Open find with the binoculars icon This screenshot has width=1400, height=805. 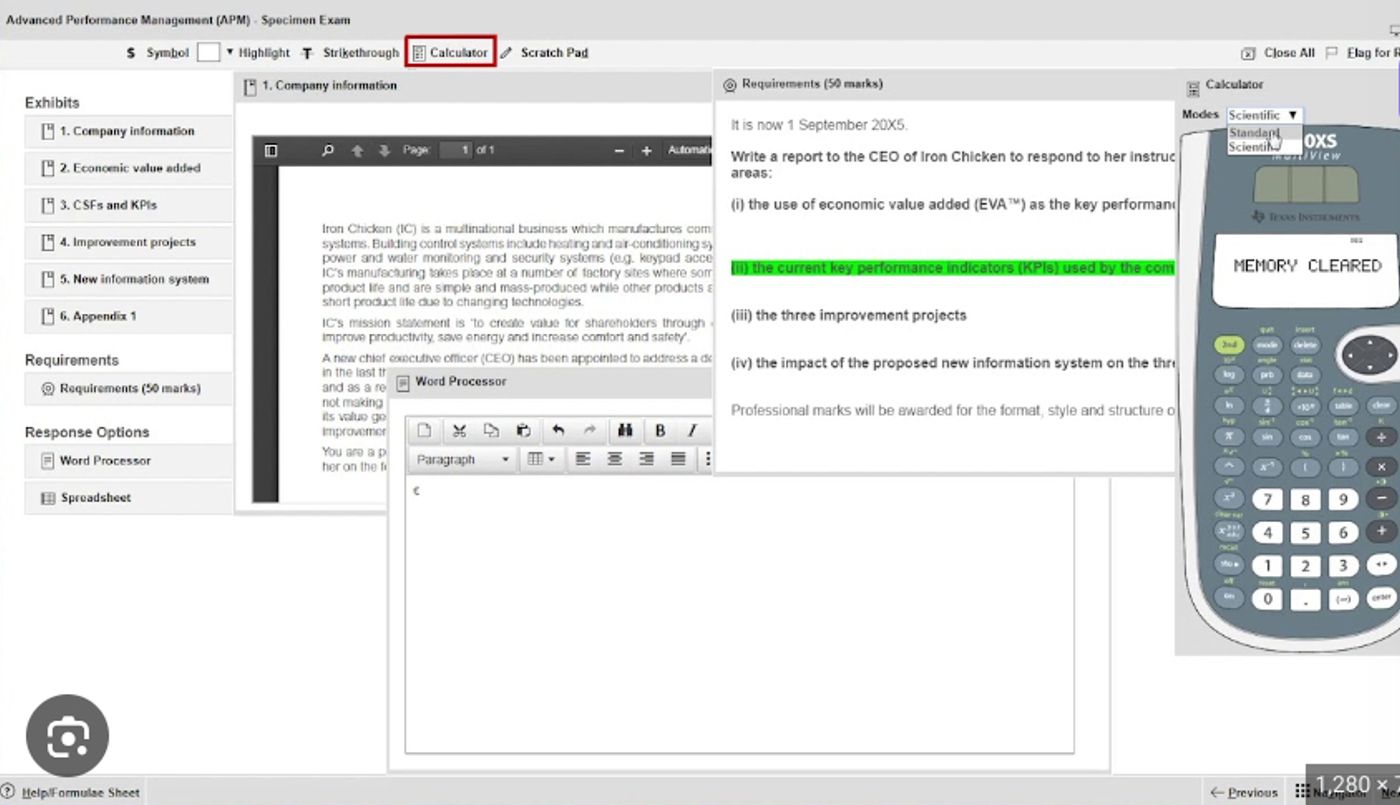coord(626,430)
